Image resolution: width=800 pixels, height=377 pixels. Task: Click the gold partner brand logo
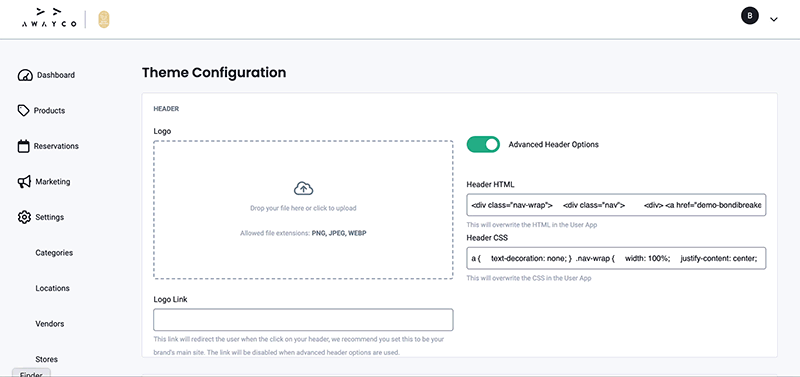click(104, 19)
